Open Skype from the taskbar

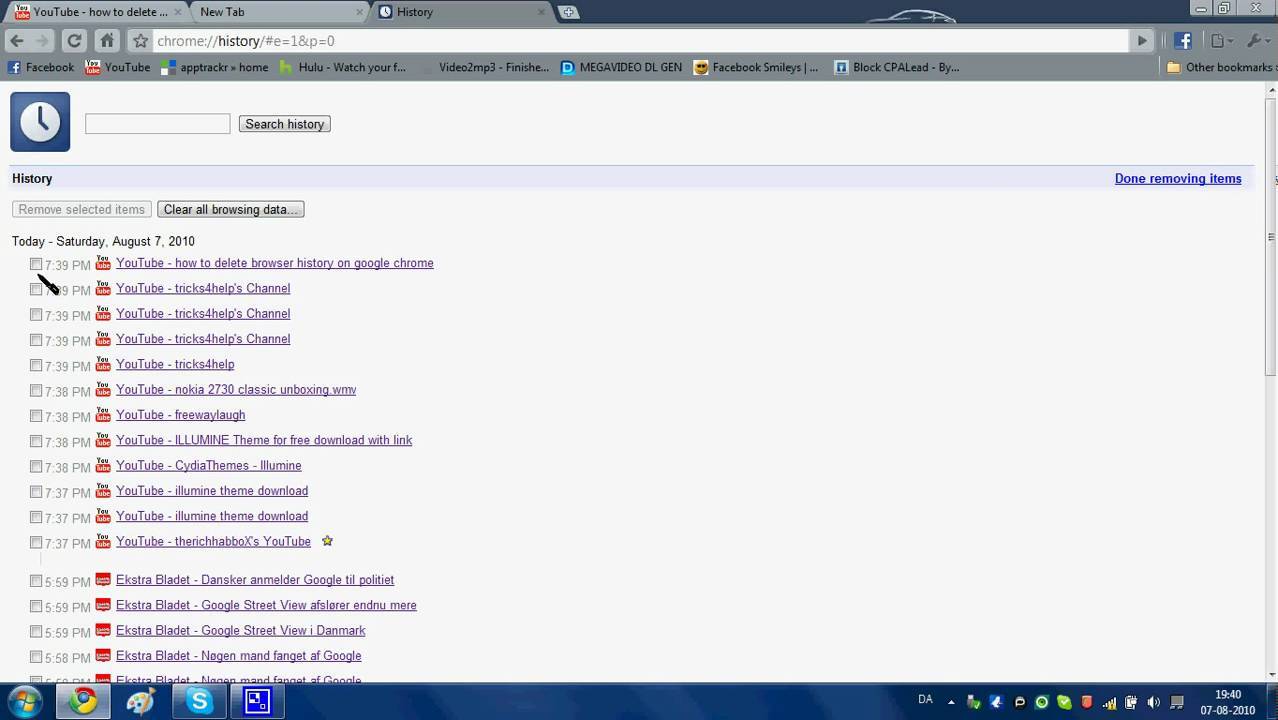[x=199, y=700]
